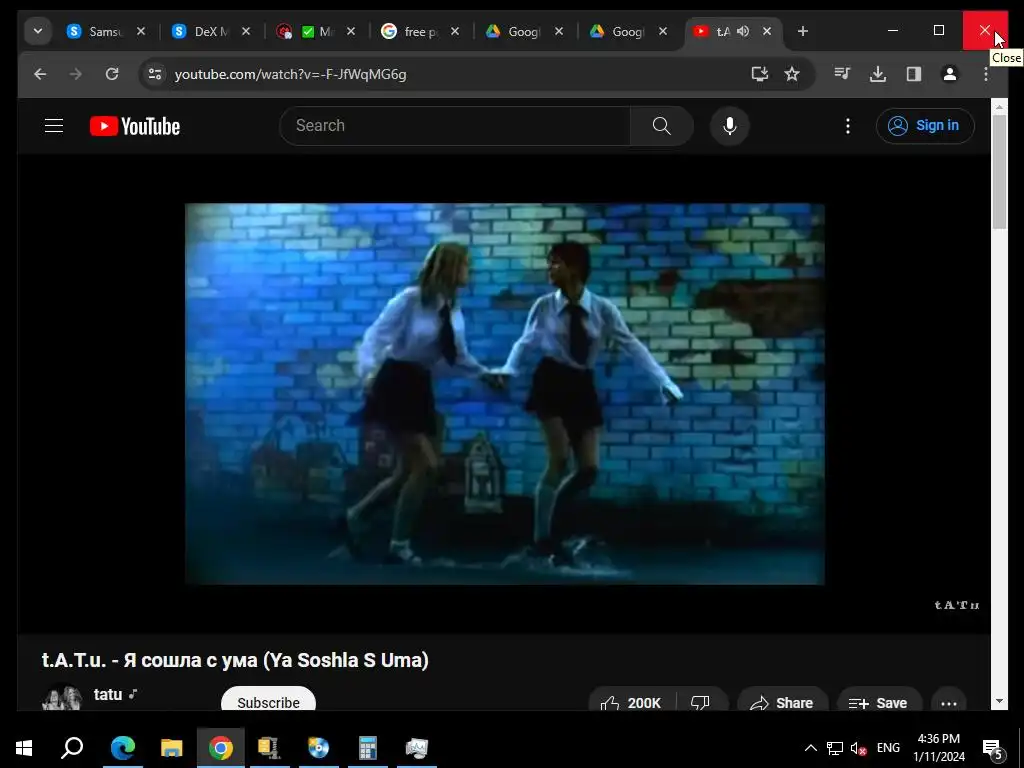The image size is (1024, 768).
Task: Open YouTube settings three-dot menu
Action: [x=848, y=125]
